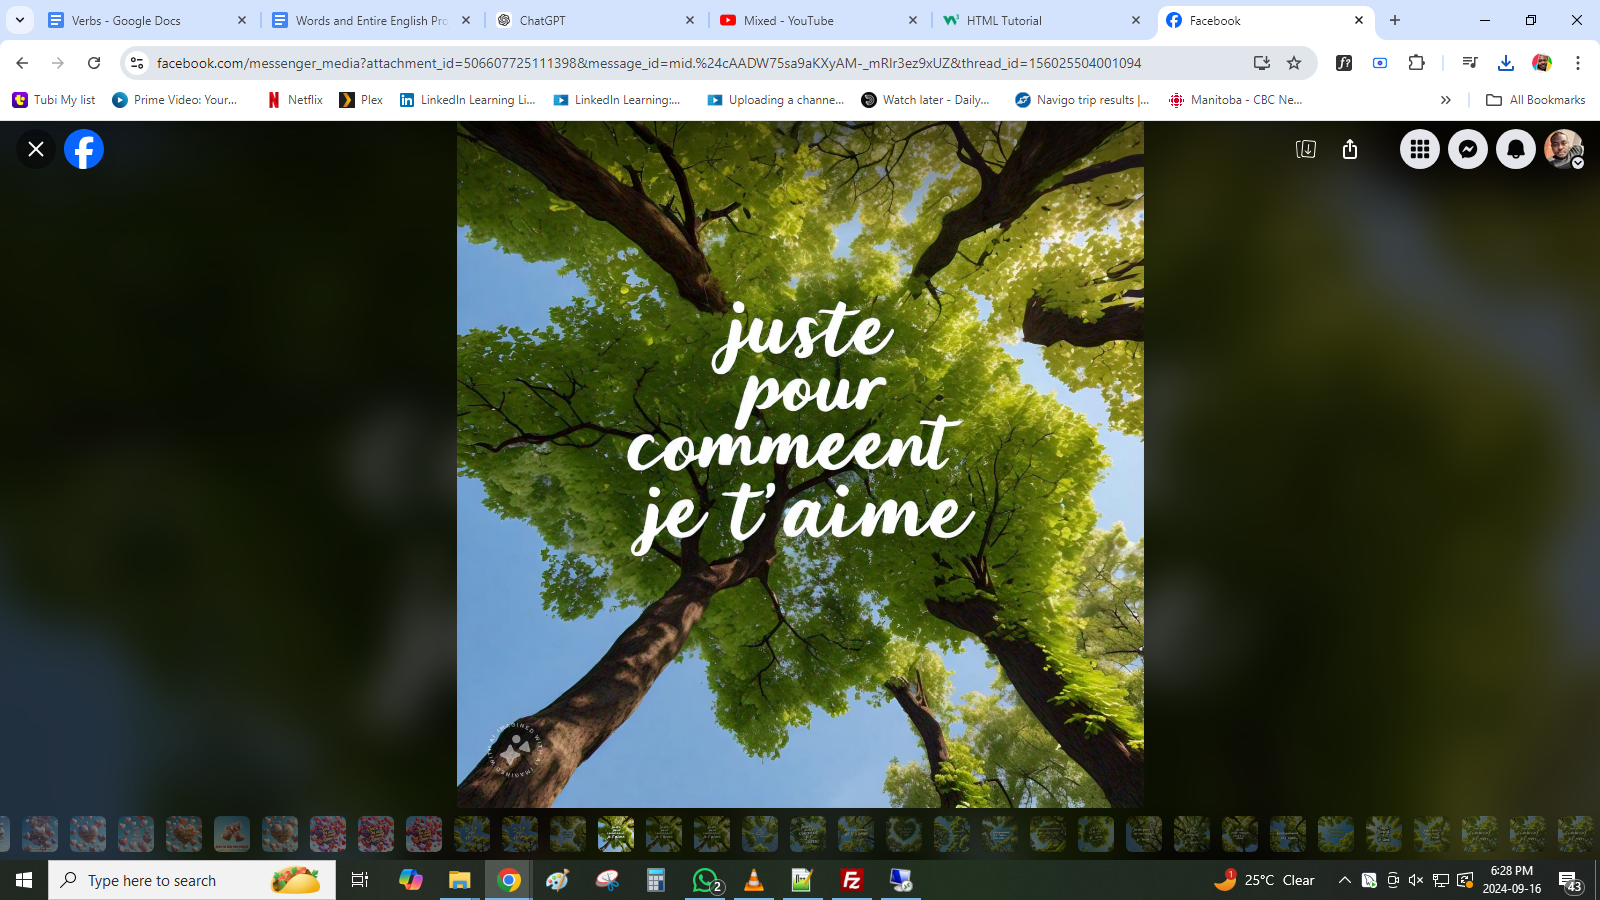The width and height of the screenshot is (1600, 900).
Task: Select the first heart thumbnail in filmstrip
Action: tap(40, 833)
